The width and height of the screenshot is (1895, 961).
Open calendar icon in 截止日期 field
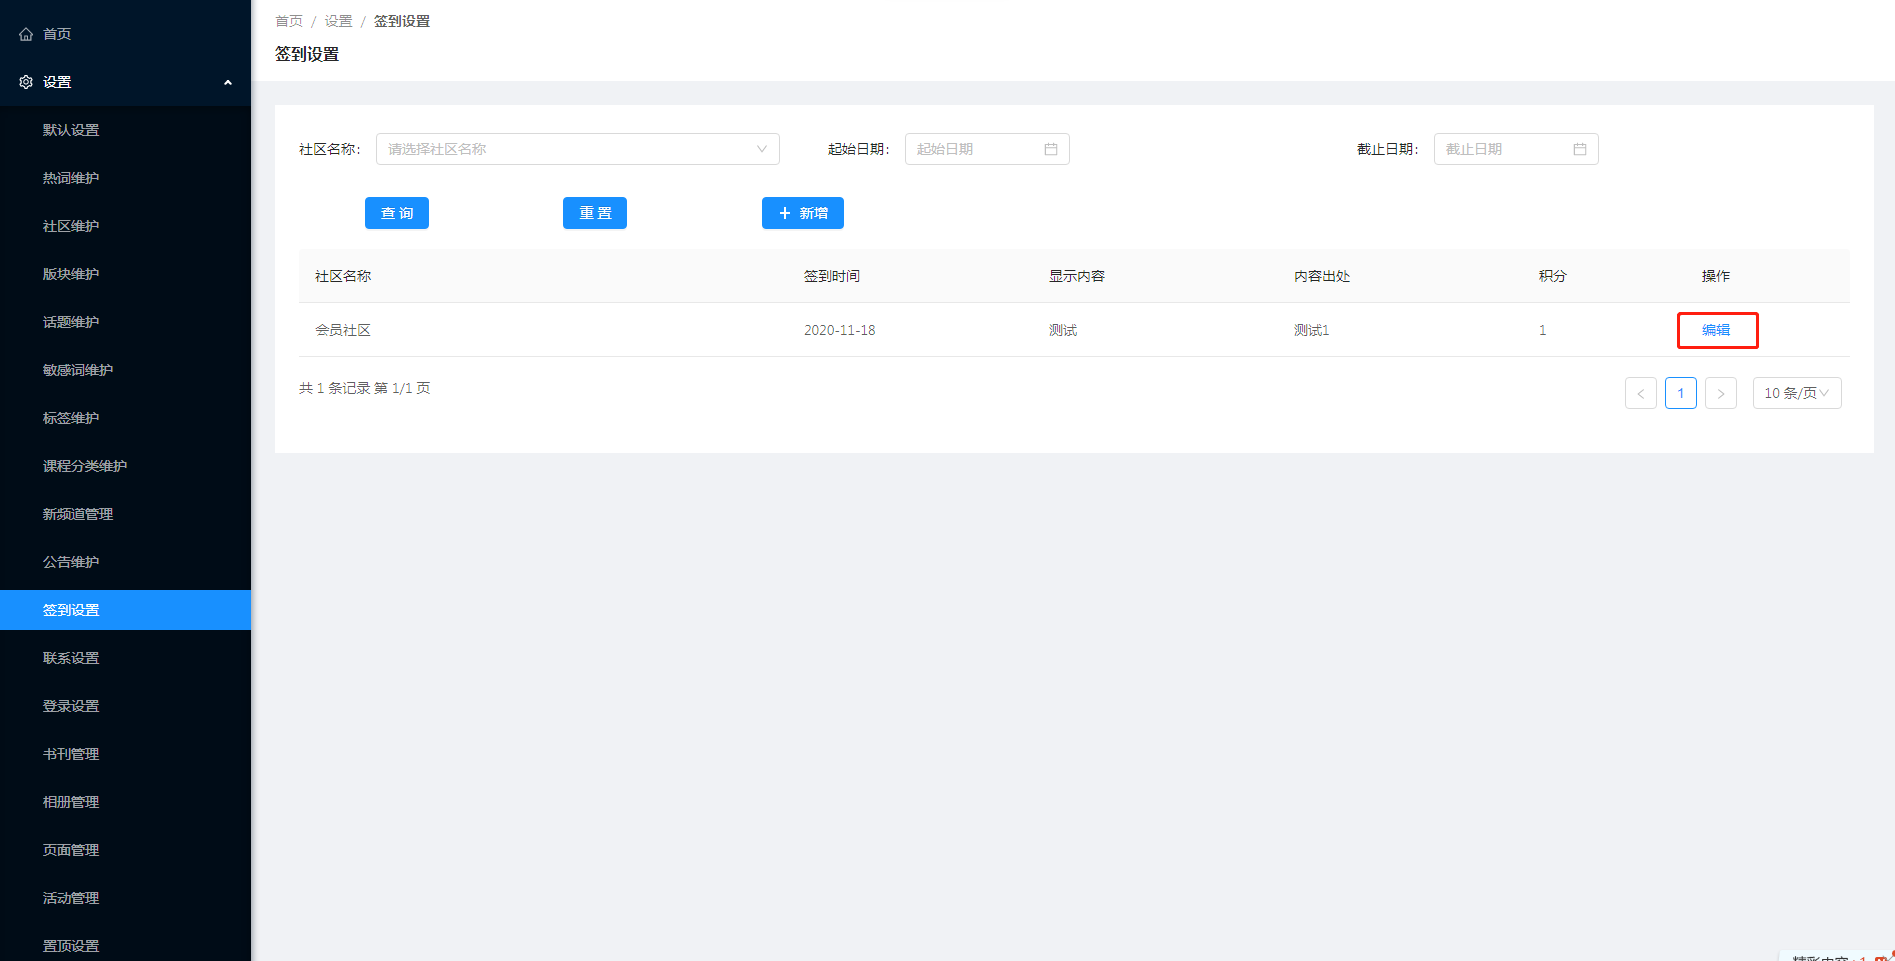1580,149
